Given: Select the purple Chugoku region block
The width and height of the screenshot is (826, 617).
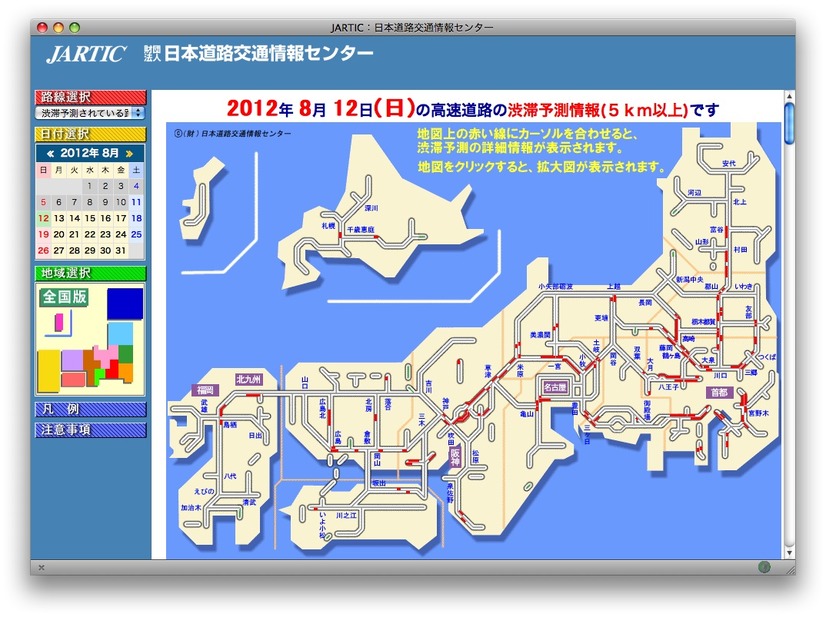Looking at the screenshot, I should click(x=73, y=360).
